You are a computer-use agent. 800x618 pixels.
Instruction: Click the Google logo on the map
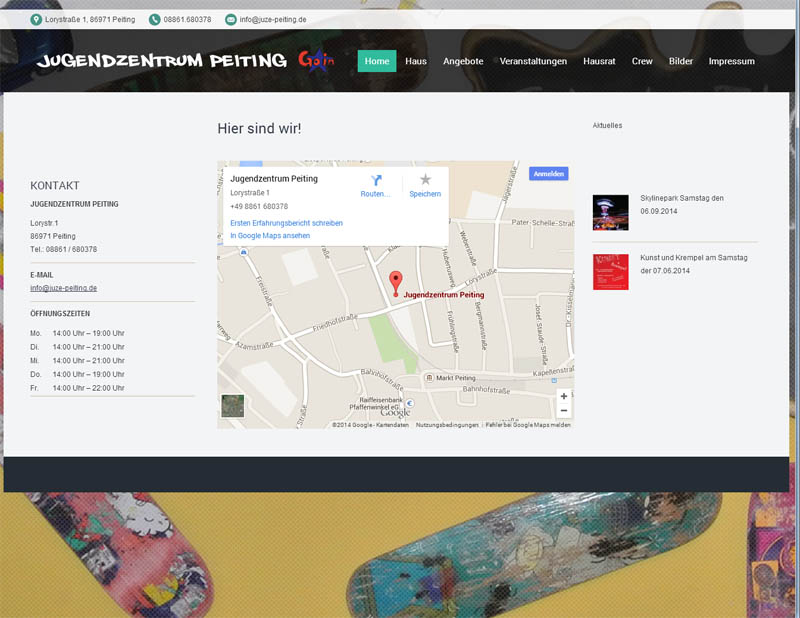pyautogui.click(x=395, y=413)
